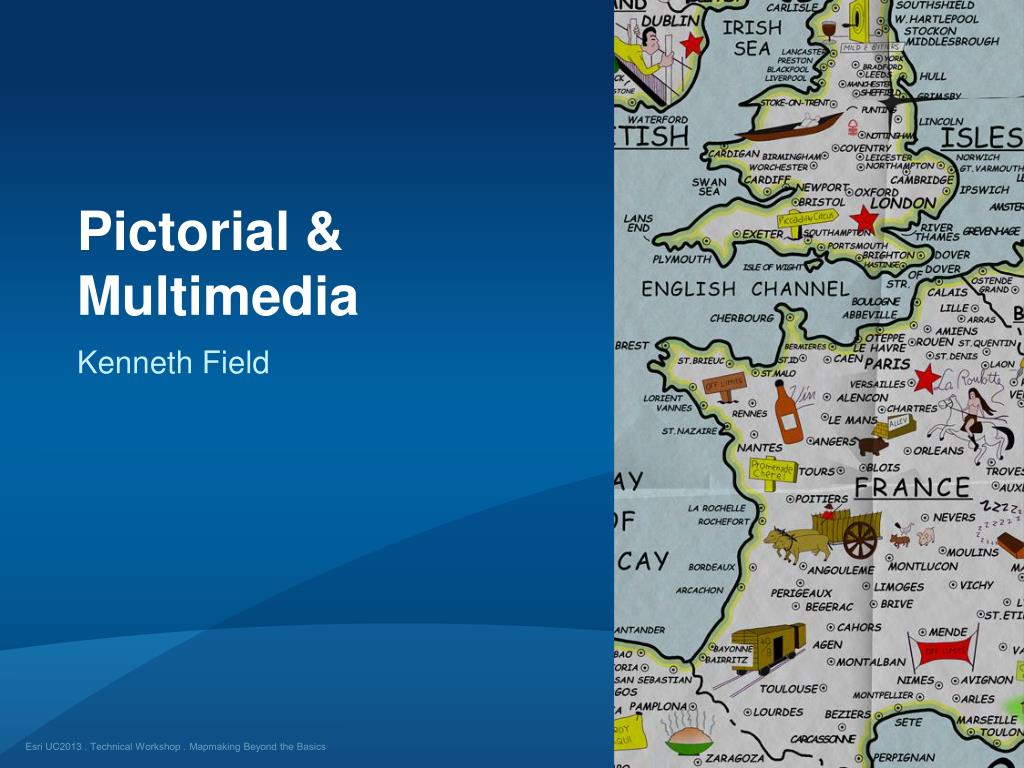Screen dimensions: 1024x768
Task: Click the 'RIVER THAMES' label
Action: tap(936, 232)
